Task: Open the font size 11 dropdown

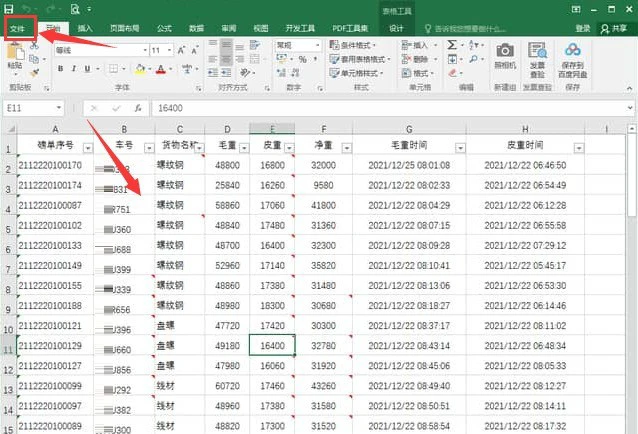Action: [x=170, y=50]
